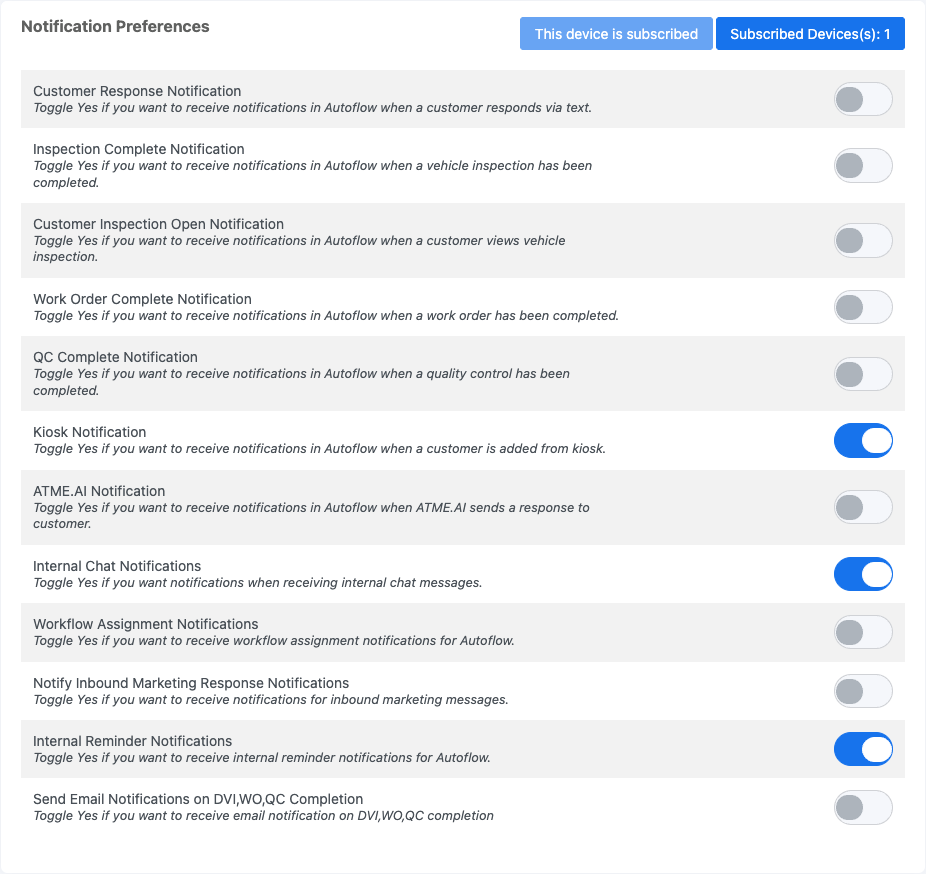Disable the Kiosk Notification toggle
Image resolution: width=926 pixels, height=874 pixels.
coord(862,440)
